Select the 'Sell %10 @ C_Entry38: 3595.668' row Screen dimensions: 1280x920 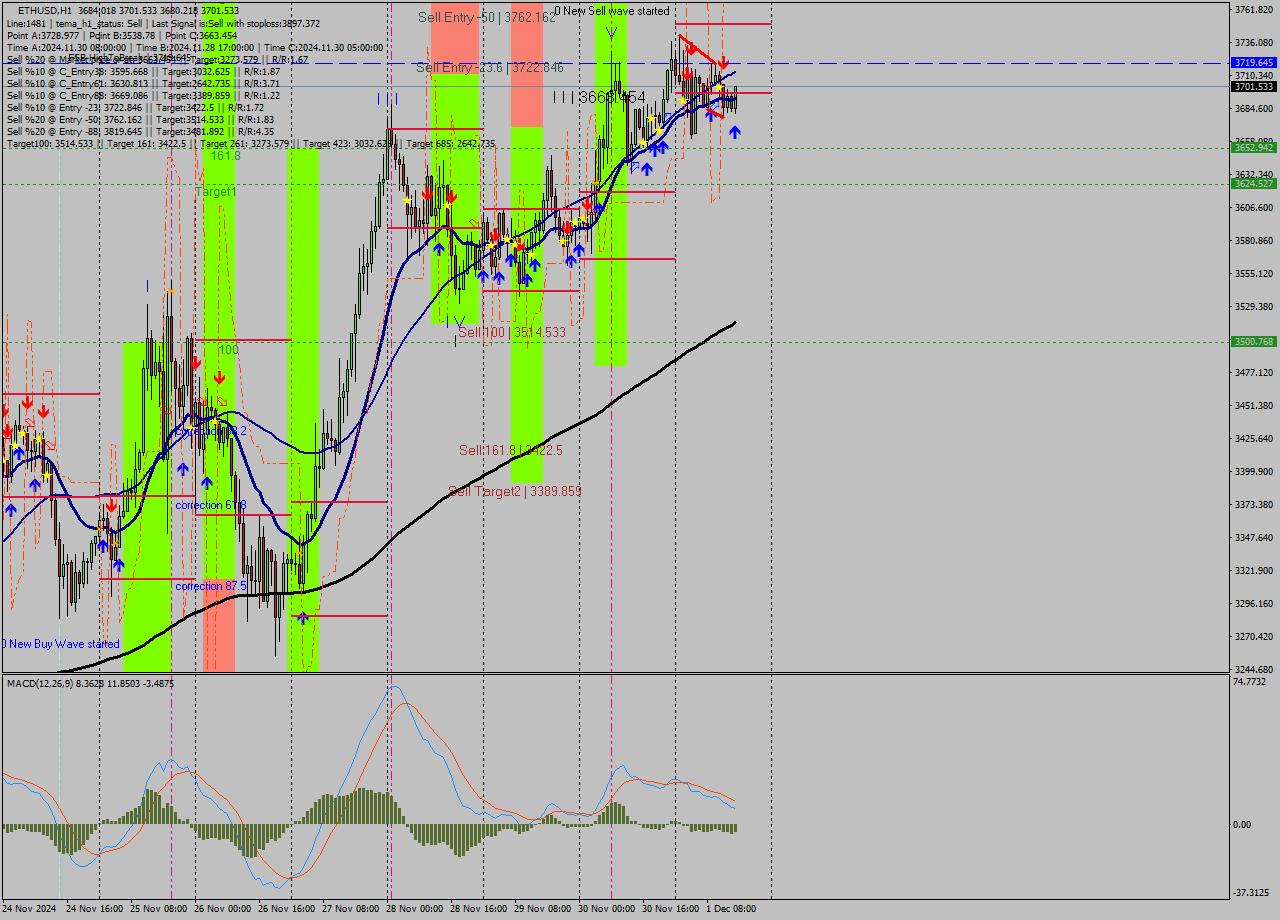(x=143, y=71)
